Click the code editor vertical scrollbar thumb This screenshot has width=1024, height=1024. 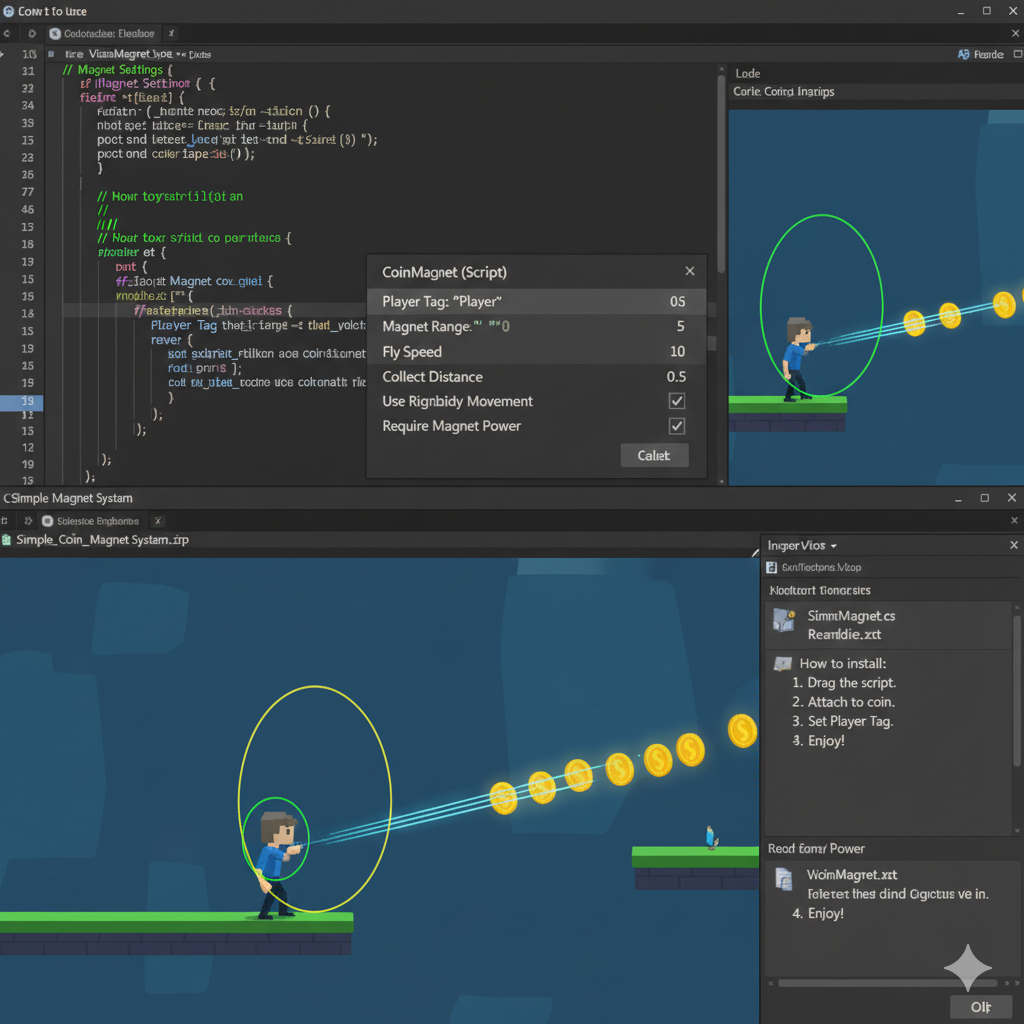721,173
